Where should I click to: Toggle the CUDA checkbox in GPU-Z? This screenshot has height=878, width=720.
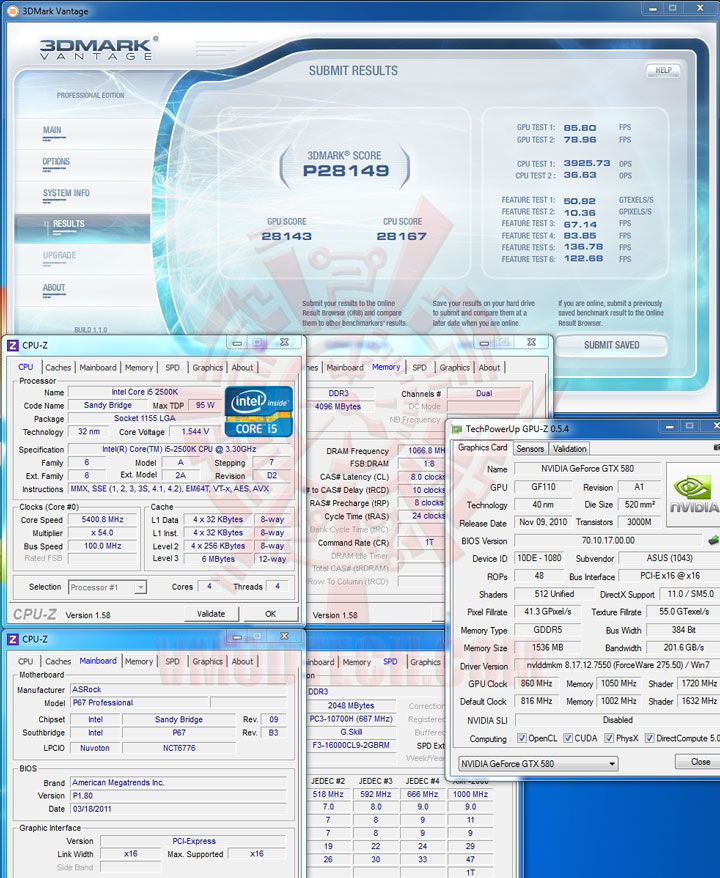coord(568,738)
